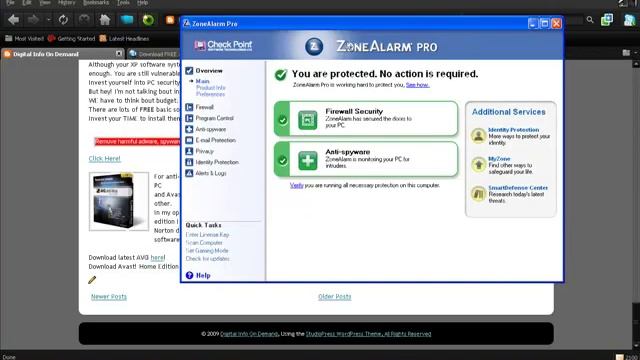Switch to the Download FREE browser tab

(153, 54)
